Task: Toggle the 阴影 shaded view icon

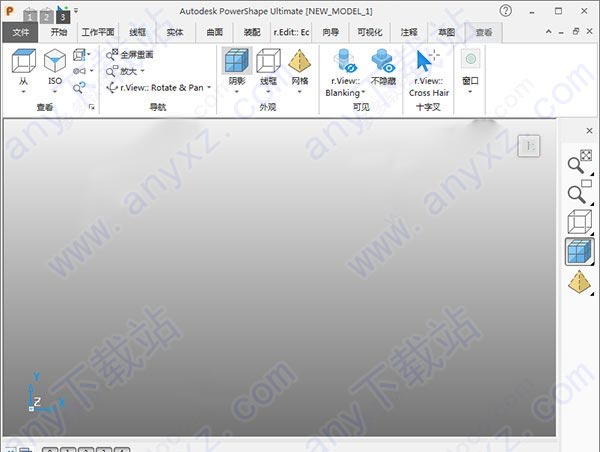Action: tap(237, 60)
